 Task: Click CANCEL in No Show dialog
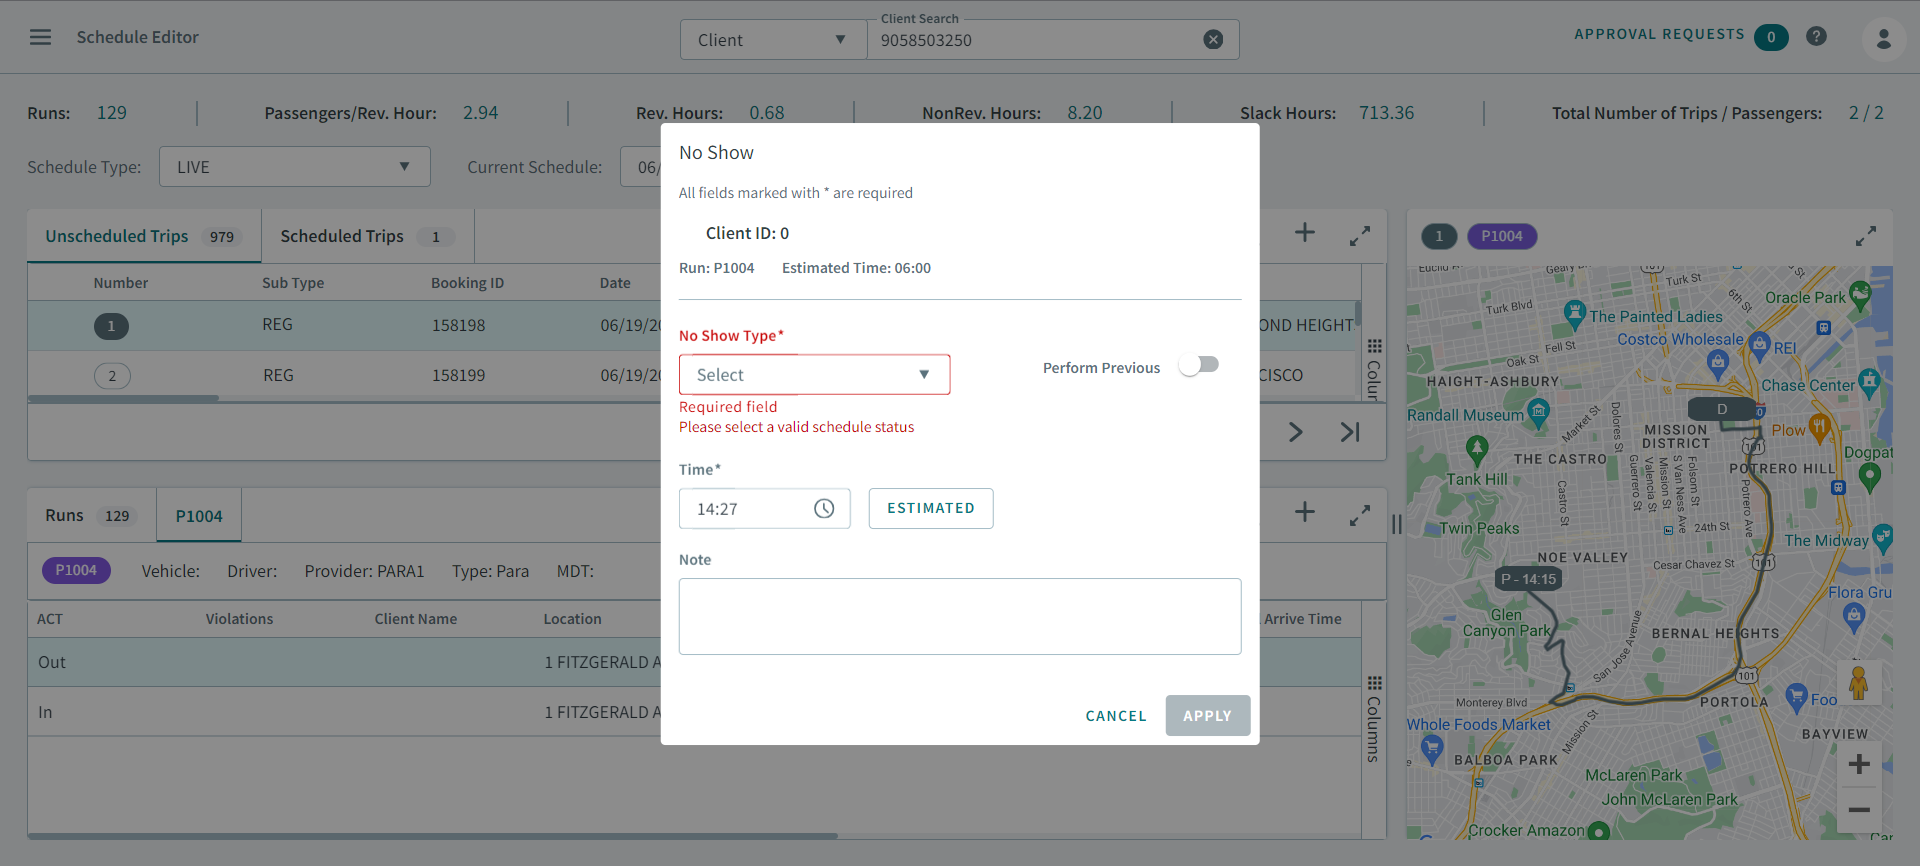(x=1116, y=716)
